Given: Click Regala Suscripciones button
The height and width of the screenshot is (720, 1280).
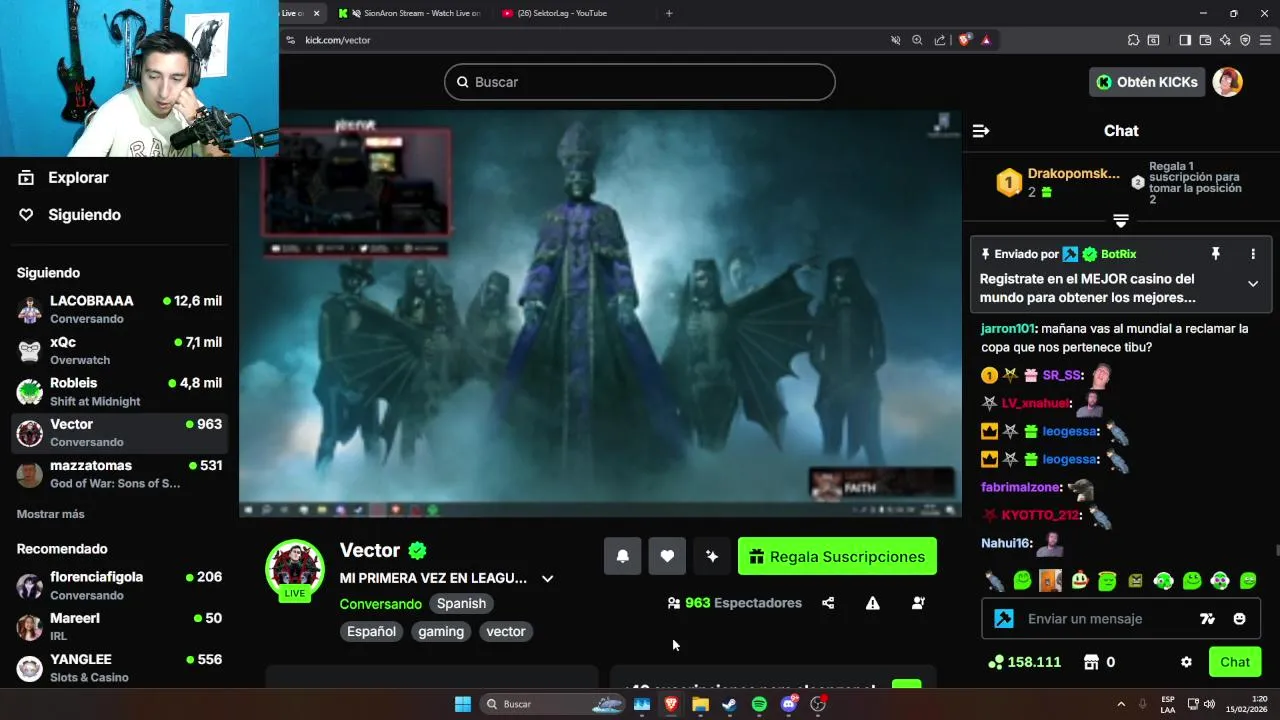Looking at the screenshot, I should [x=837, y=556].
